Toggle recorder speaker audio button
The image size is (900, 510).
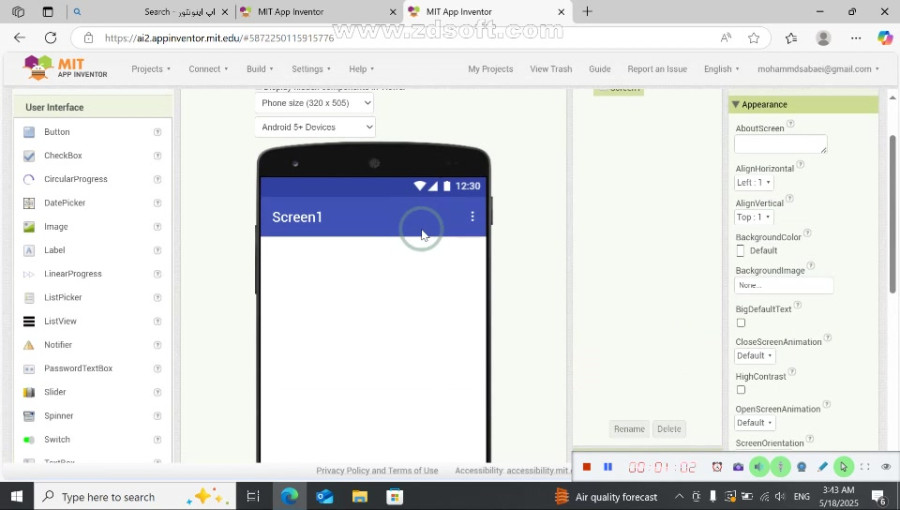coord(759,467)
